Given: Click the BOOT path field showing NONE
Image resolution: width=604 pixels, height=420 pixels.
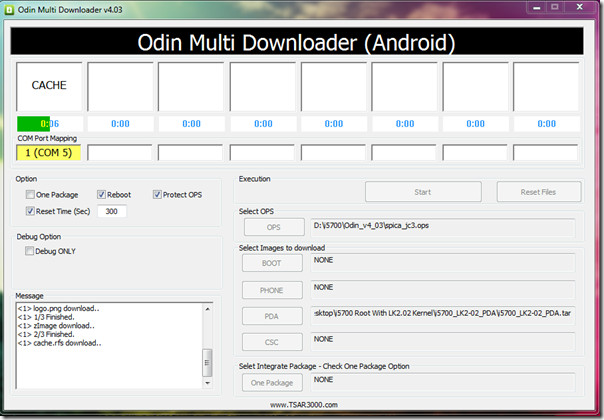Looking at the screenshot, I should tap(443, 263).
